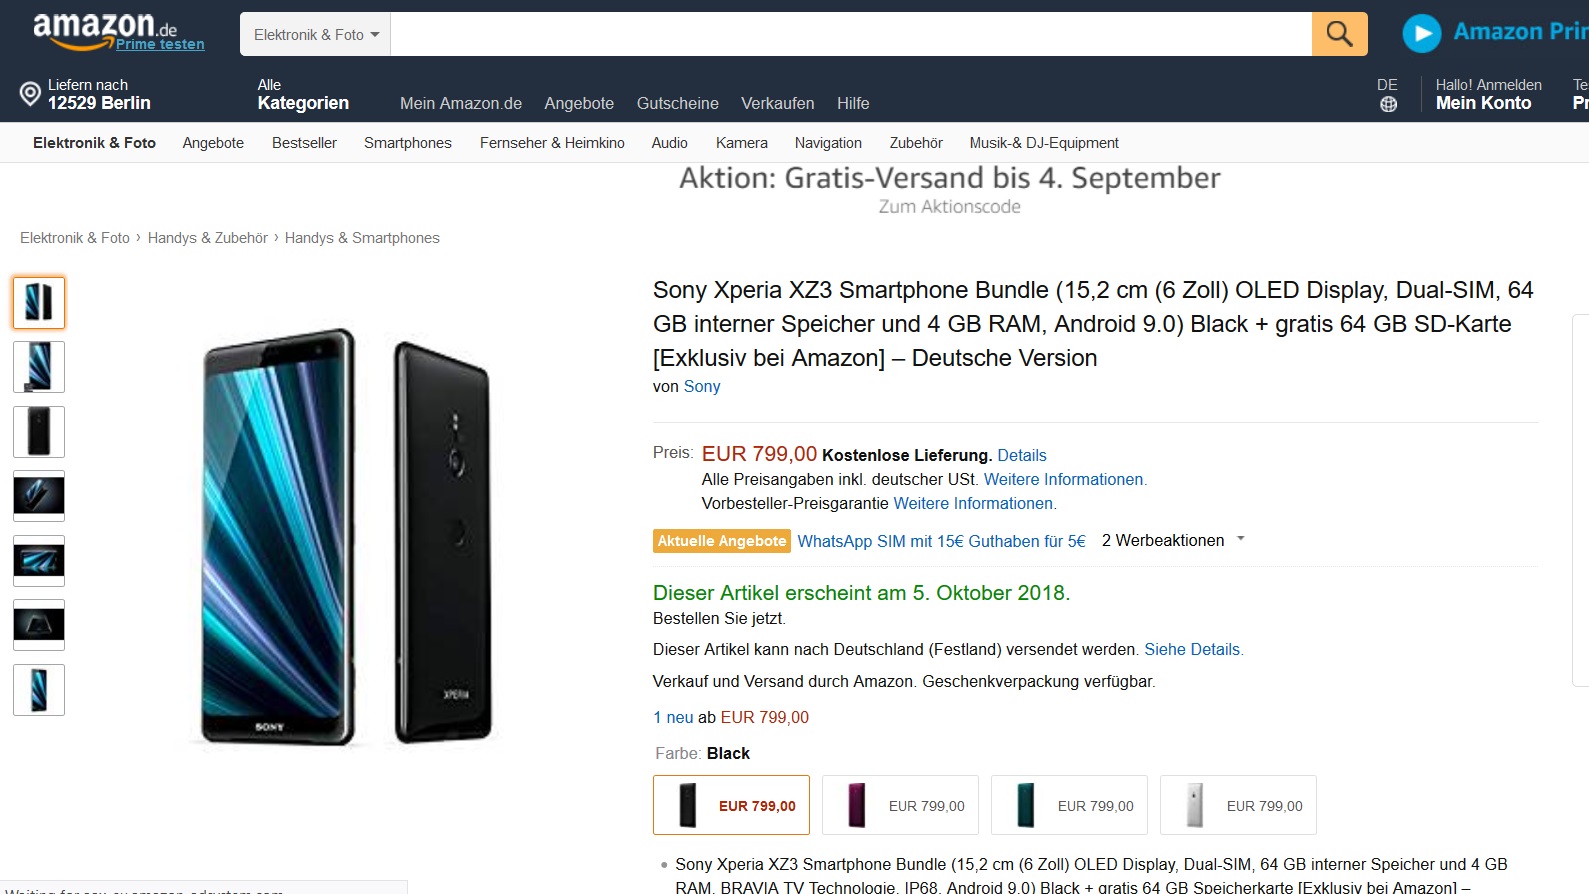Click the Prime testen link
This screenshot has width=1589, height=894.
[160, 44]
